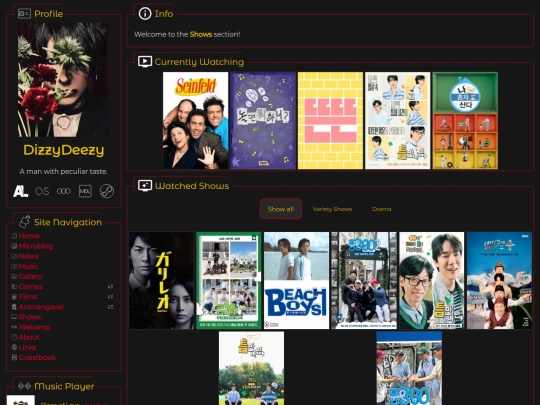This screenshot has height=405, width=540.
Task: Open the Games link
Action: 31,287
